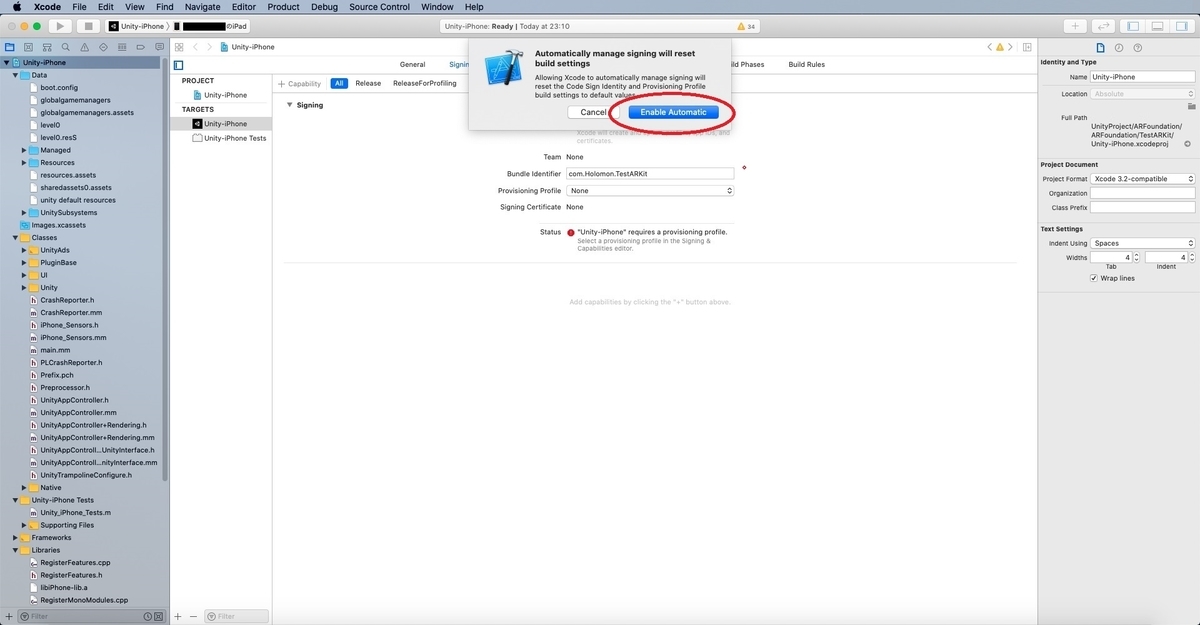Image resolution: width=1200 pixels, height=625 pixels.
Task: Open the Indent Using dropdown
Action: [1143, 243]
